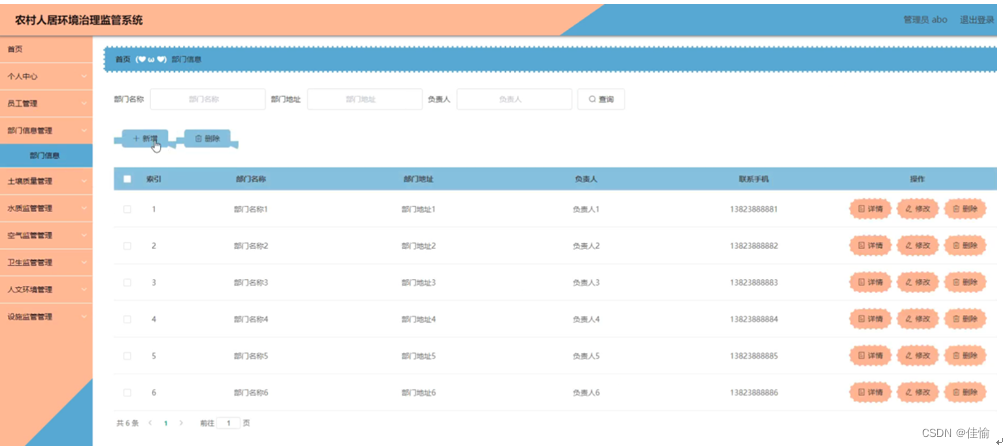Click 修改 for 部门名称4 row
The image size is (1005, 448).
point(918,319)
